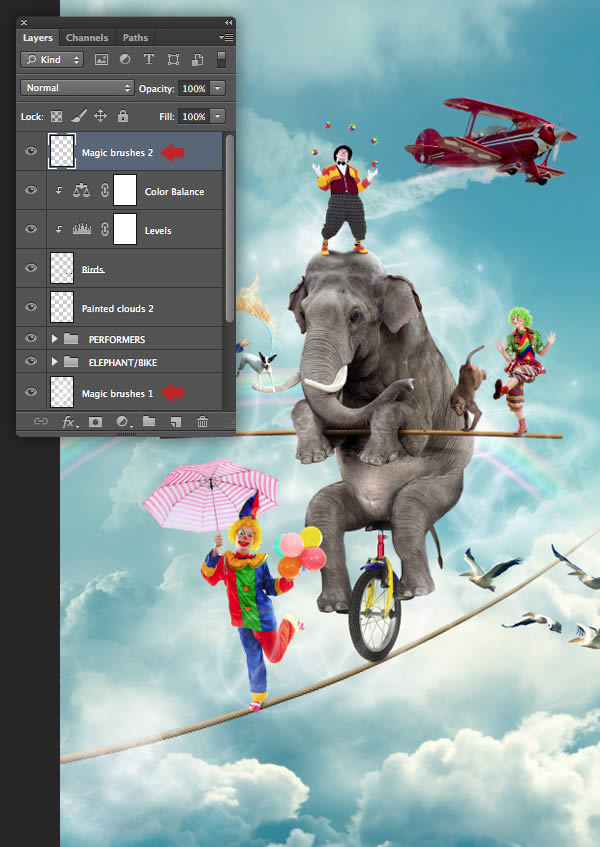Filter layers by adjustment layers icon

(125, 59)
